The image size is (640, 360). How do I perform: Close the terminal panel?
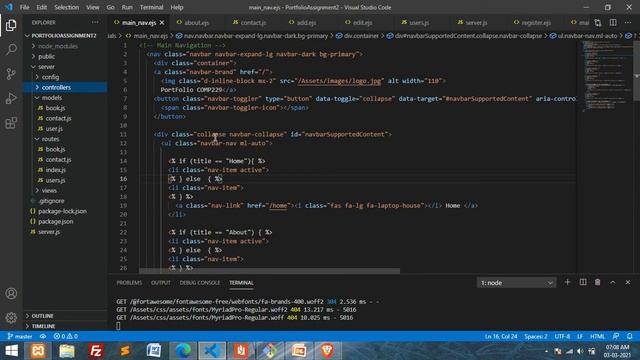pyautogui.click(x=628, y=282)
